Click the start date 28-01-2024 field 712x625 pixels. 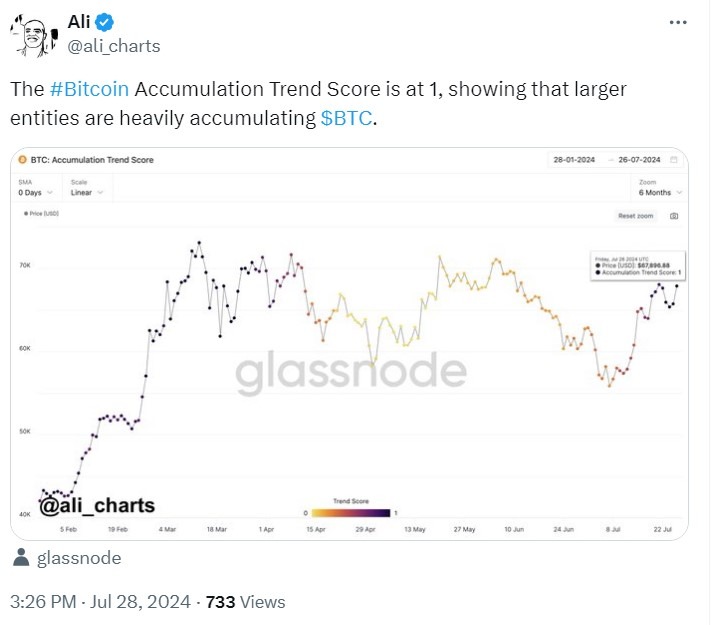pos(574,160)
